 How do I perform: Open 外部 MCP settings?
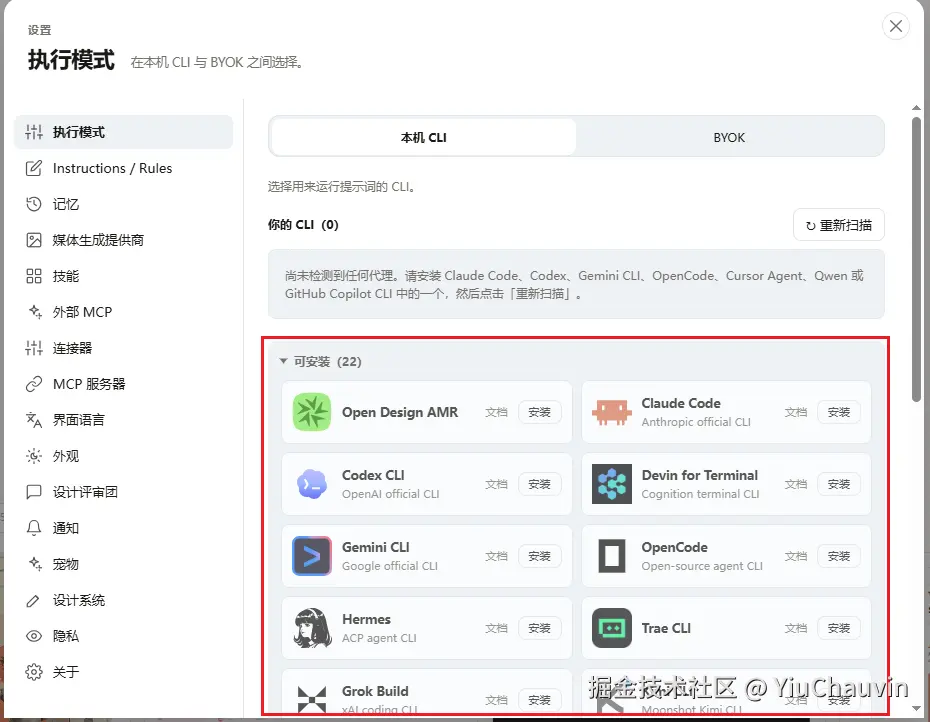(123, 312)
